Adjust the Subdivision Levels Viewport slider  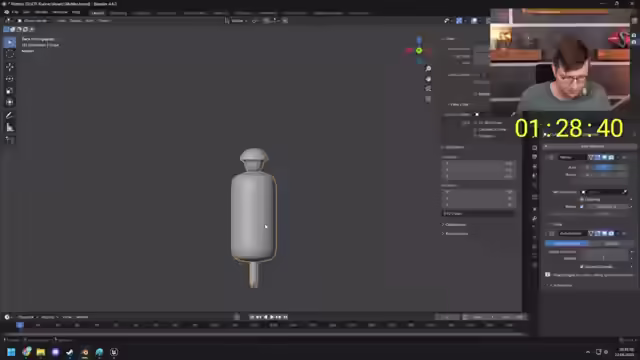(x=604, y=252)
